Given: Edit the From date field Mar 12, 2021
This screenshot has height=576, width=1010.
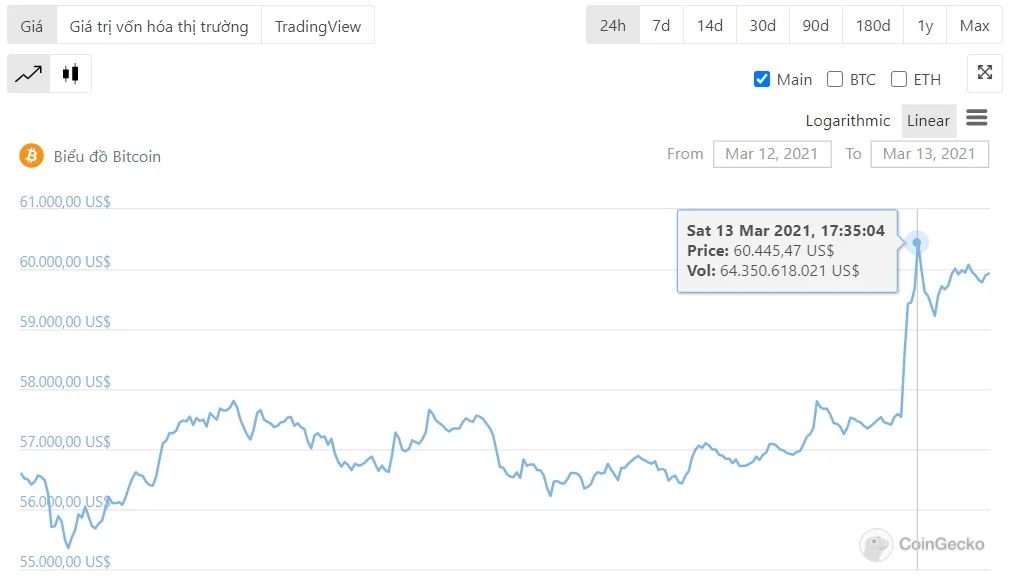Looking at the screenshot, I should tap(772, 154).
